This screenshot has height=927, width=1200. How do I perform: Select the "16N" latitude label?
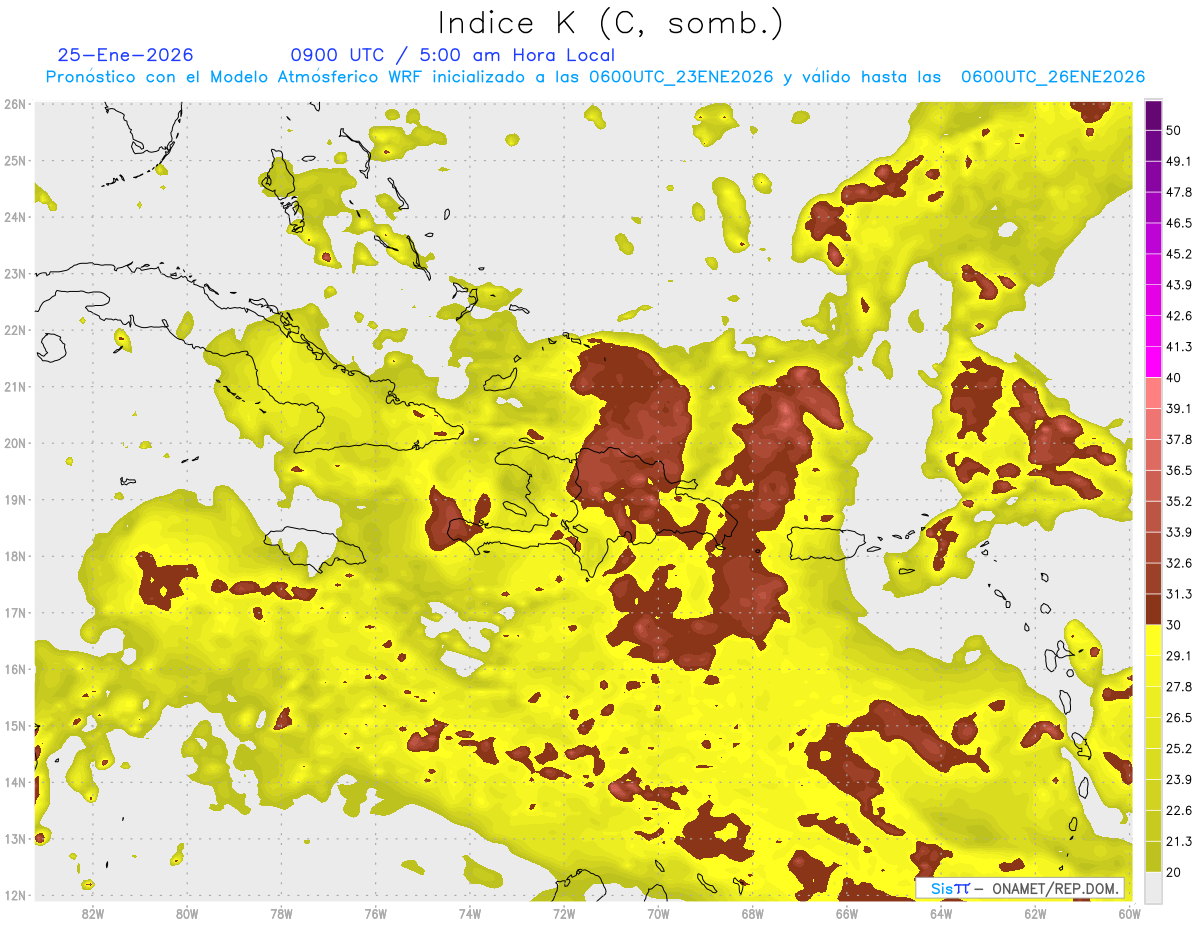click(x=15, y=669)
